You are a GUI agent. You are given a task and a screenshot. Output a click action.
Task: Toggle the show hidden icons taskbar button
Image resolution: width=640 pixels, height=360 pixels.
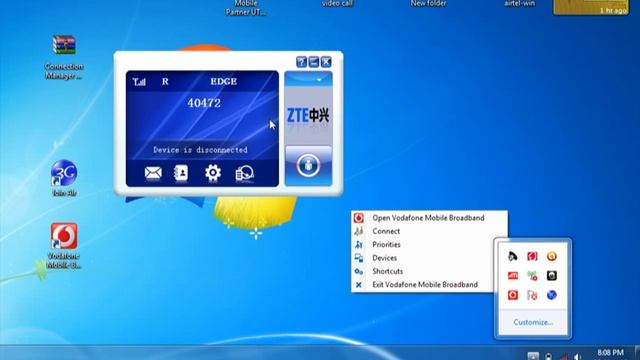(x=533, y=356)
